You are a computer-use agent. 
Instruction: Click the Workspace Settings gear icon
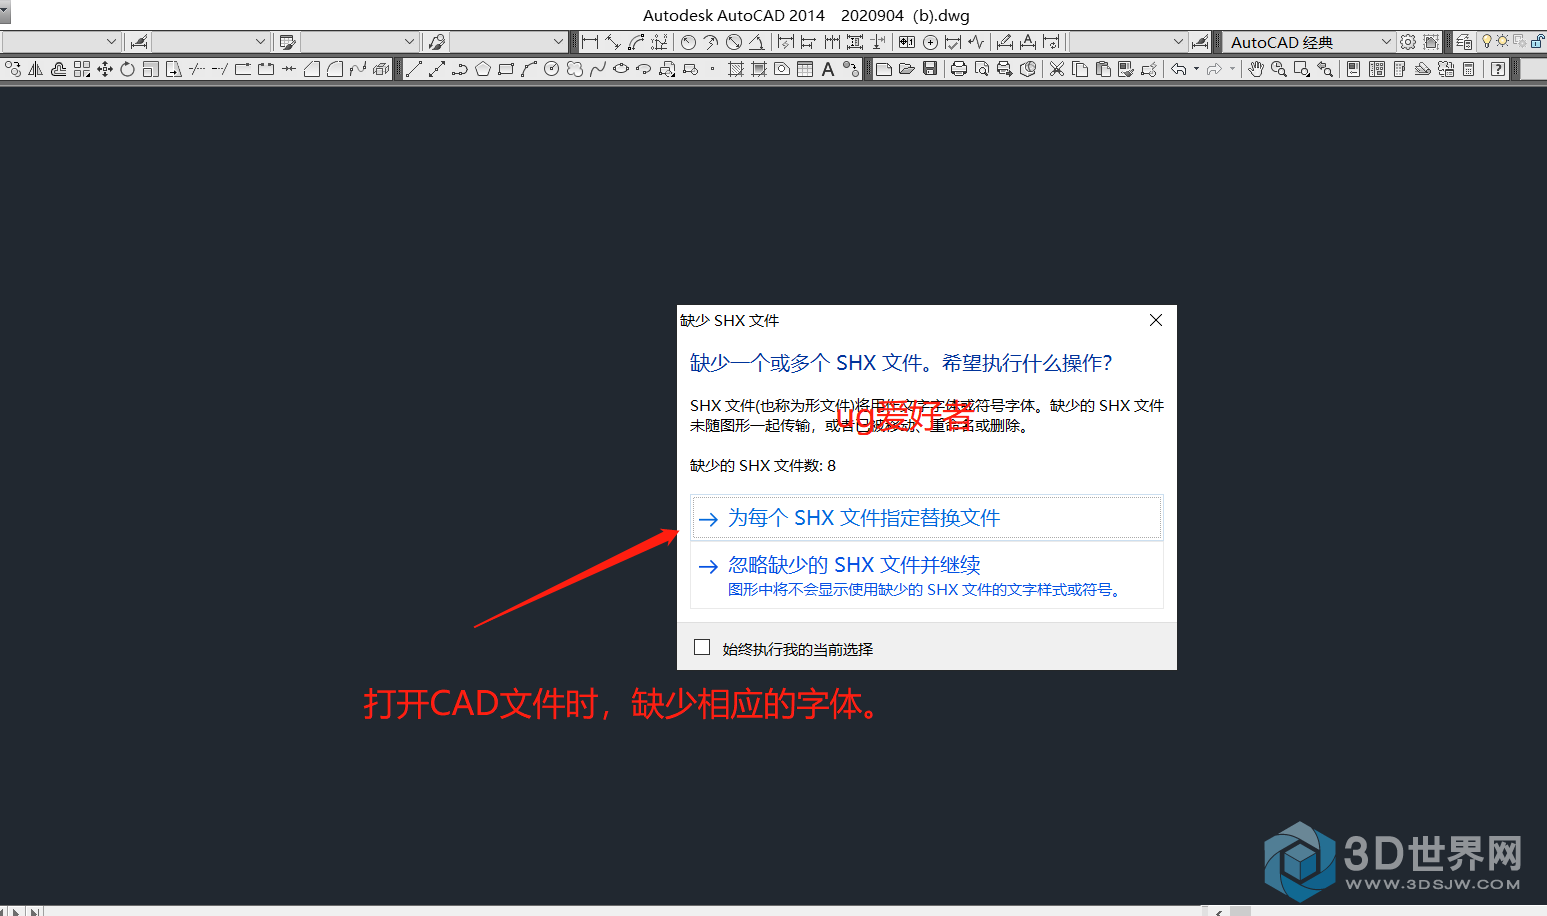pyautogui.click(x=1407, y=42)
